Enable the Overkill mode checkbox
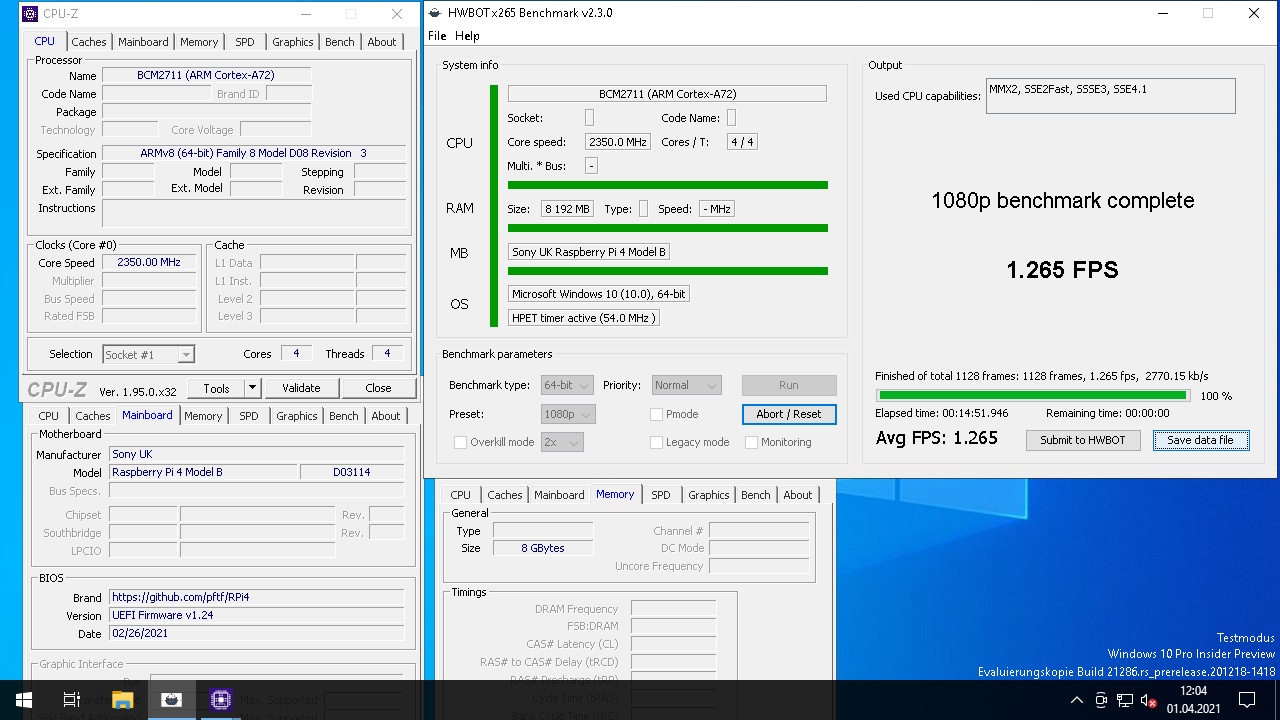 tap(460, 442)
